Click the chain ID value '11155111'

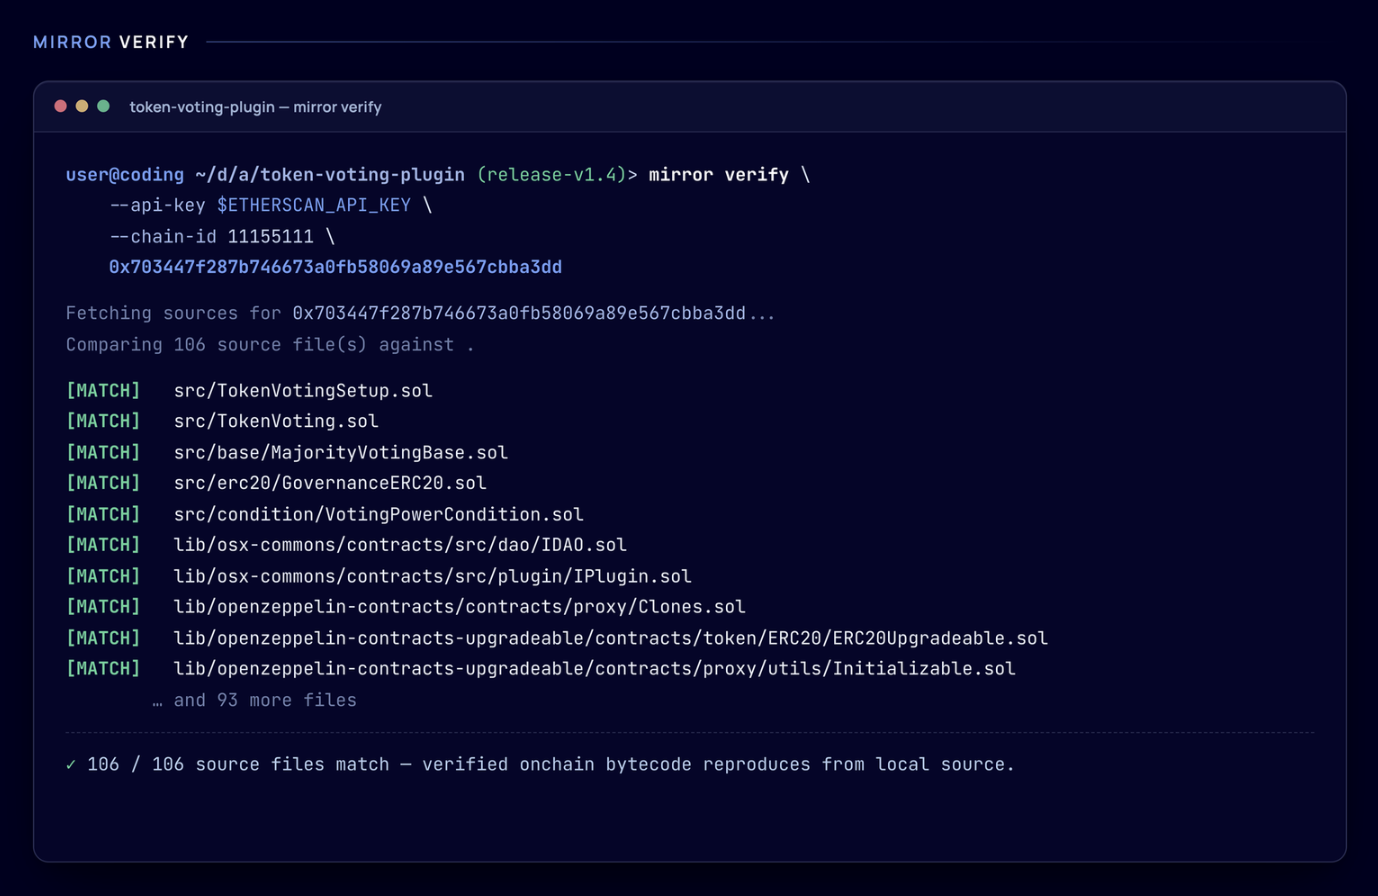pos(271,237)
